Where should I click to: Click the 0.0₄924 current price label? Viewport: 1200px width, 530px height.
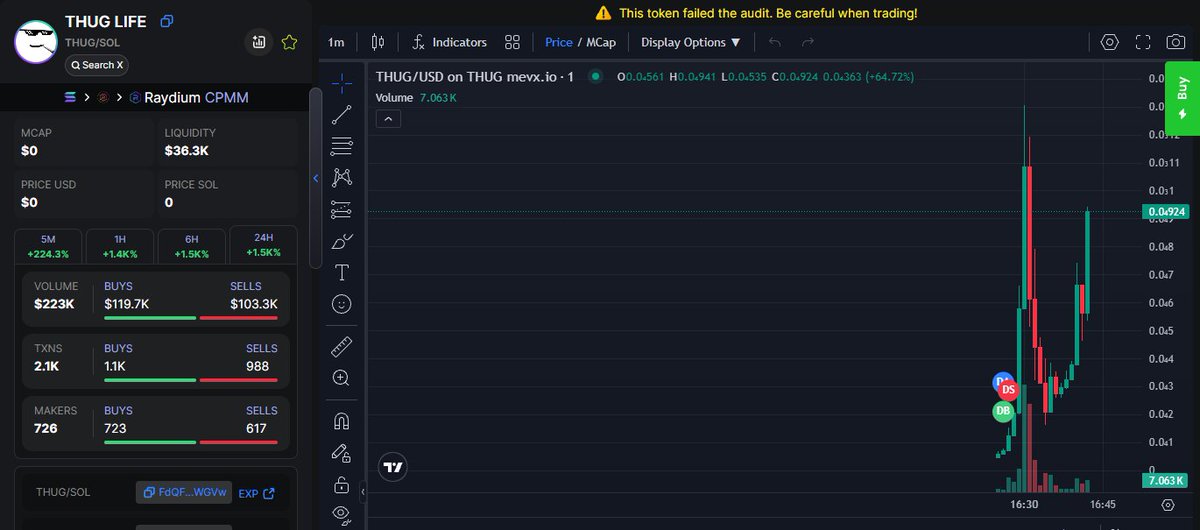coord(1167,211)
